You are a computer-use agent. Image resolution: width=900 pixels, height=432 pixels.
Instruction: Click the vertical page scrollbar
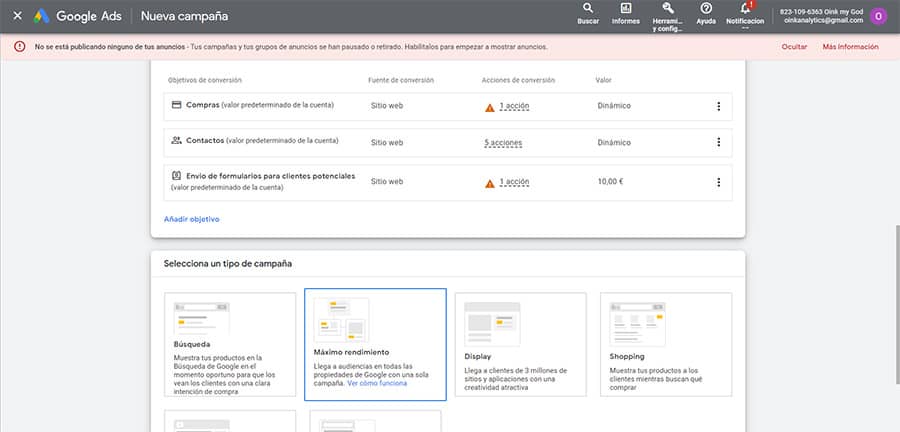[897, 304]
